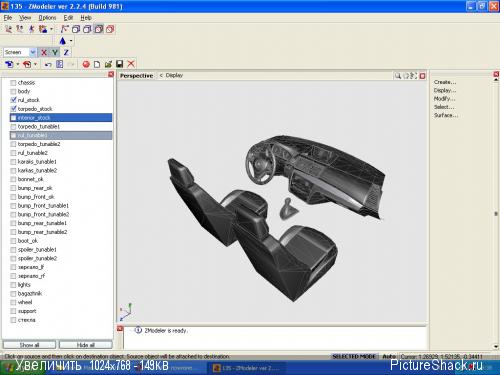Click the undo arrow icon

coord(48,64)
